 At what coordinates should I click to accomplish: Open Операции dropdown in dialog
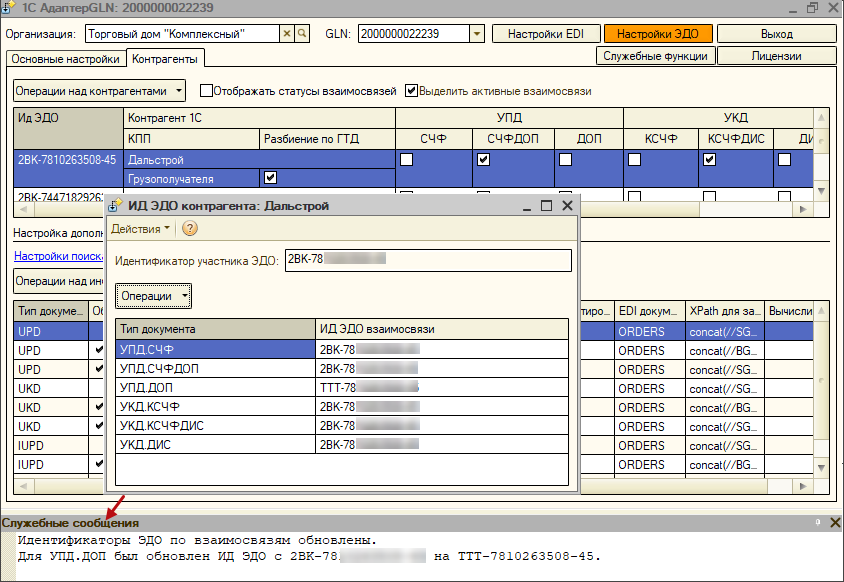pos(153,296)
